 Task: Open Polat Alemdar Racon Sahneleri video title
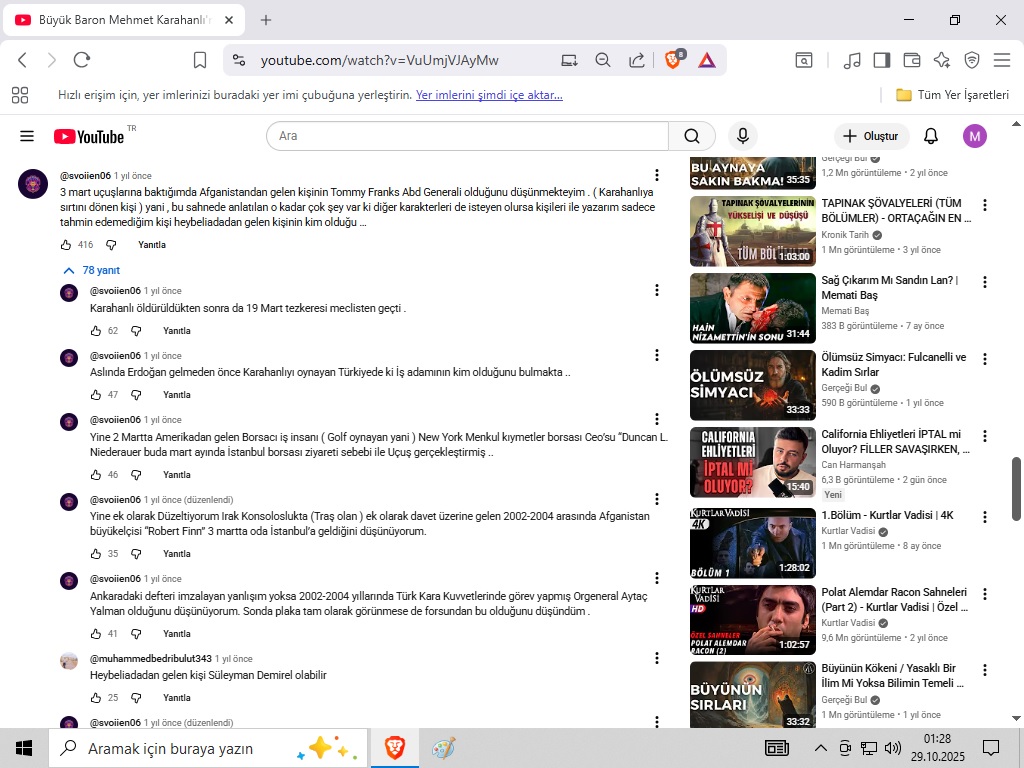click(894, 600)
